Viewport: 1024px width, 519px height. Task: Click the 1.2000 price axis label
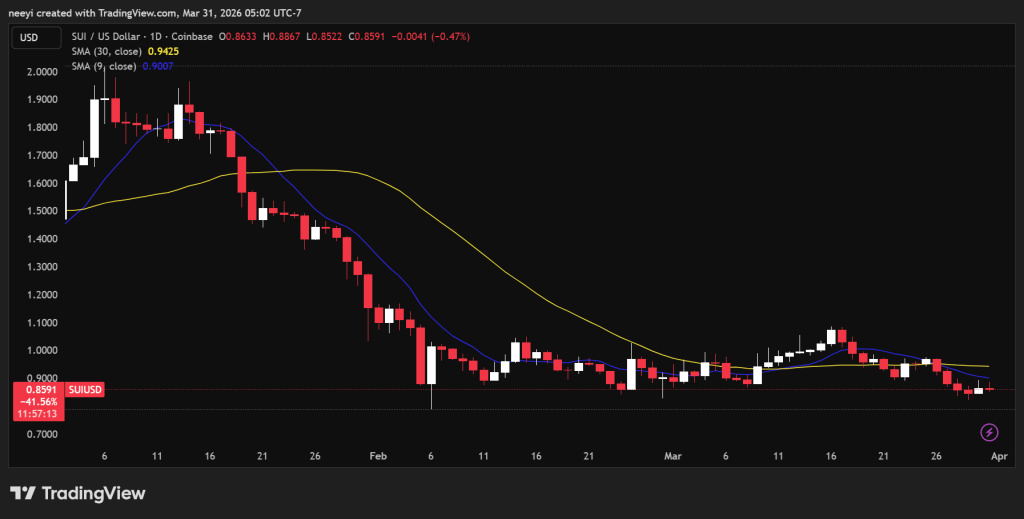click(42, 294)
